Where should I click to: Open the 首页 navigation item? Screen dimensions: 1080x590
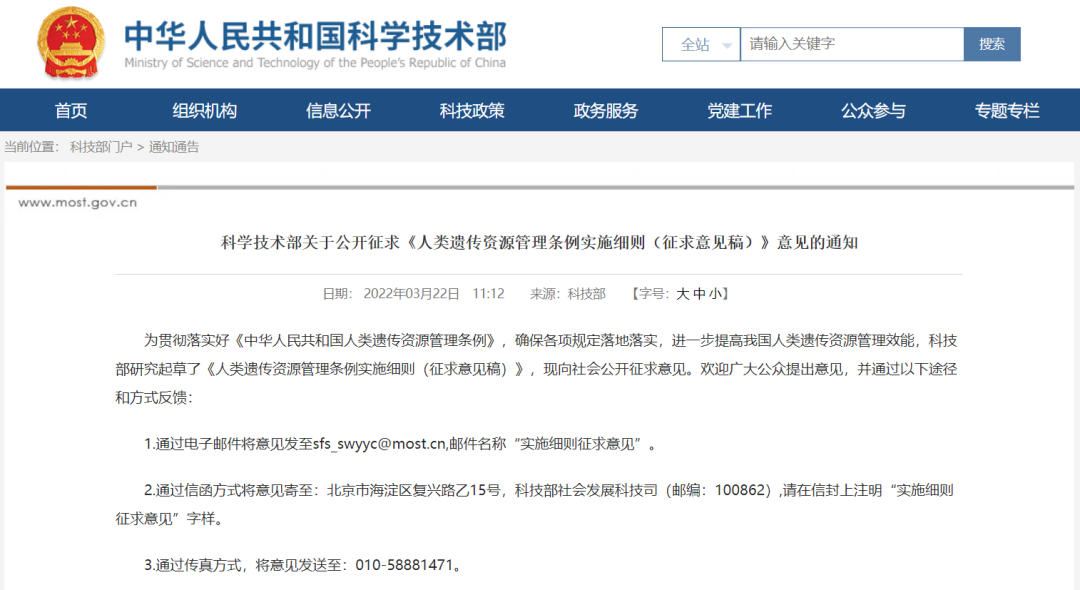coord(71,111)
